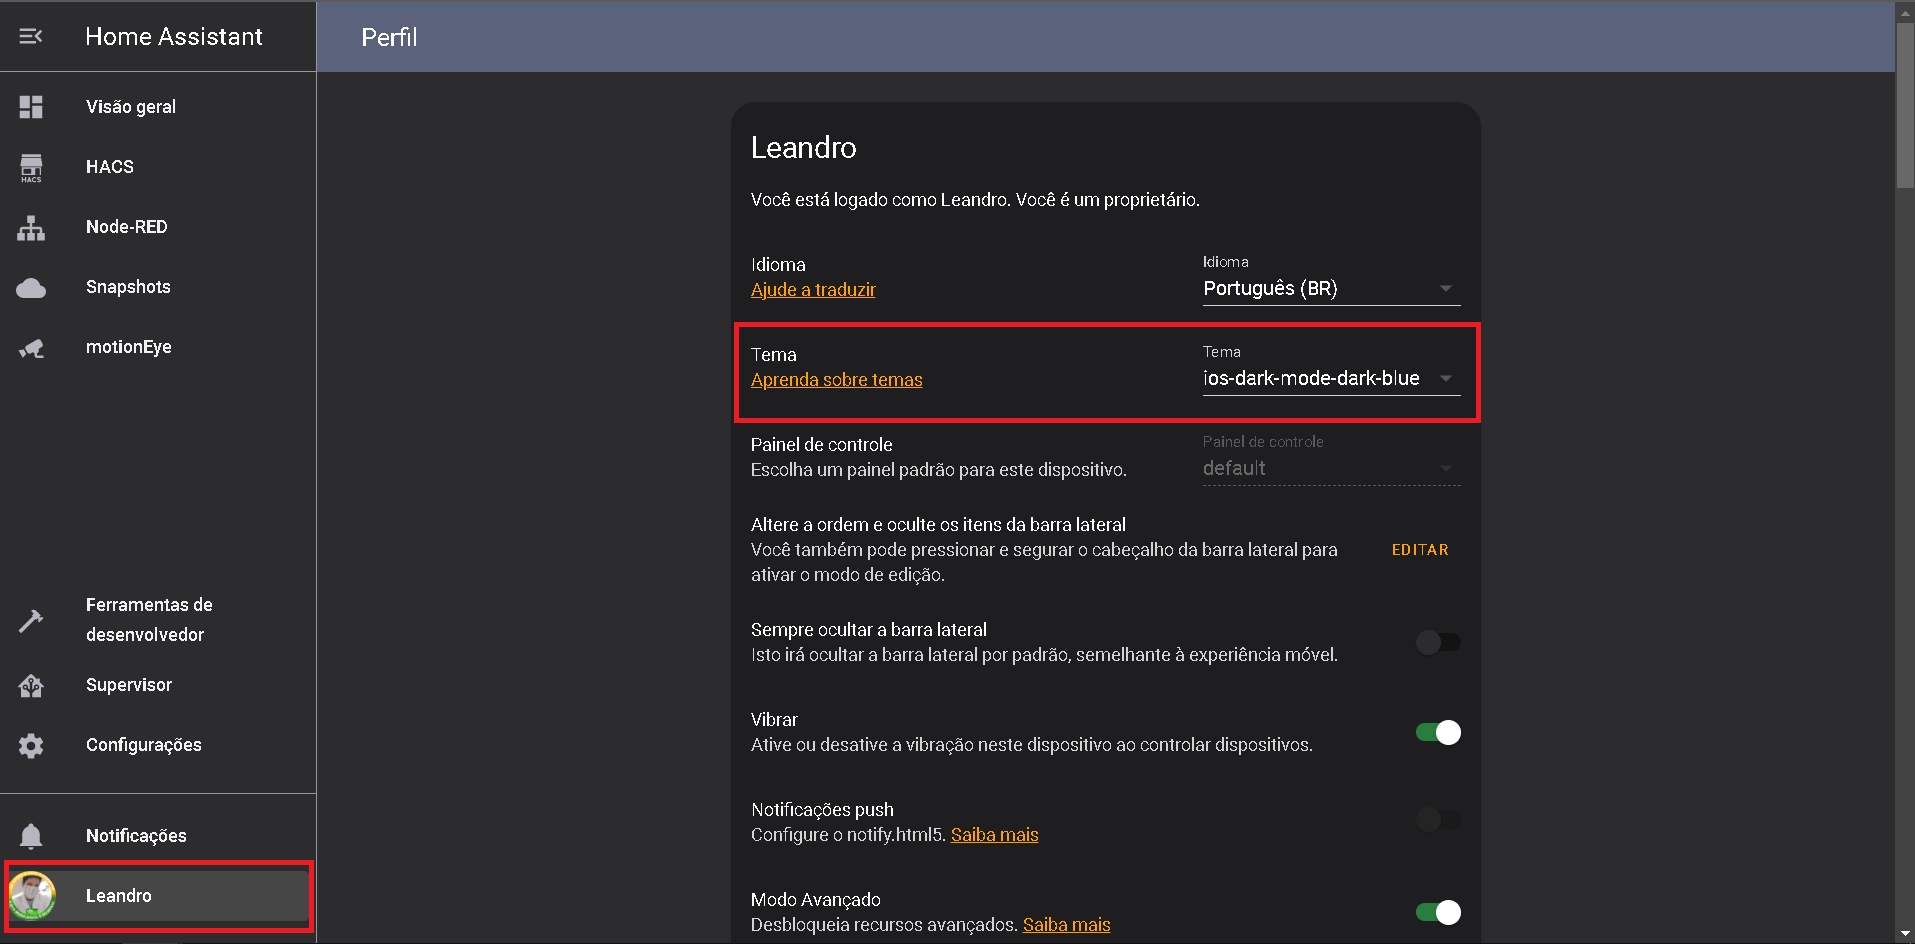The width and height of the screenshot is (1915, 944).
Task: Click the disabled Painel de controle dropdown
Action: (x=1331, y=461)
